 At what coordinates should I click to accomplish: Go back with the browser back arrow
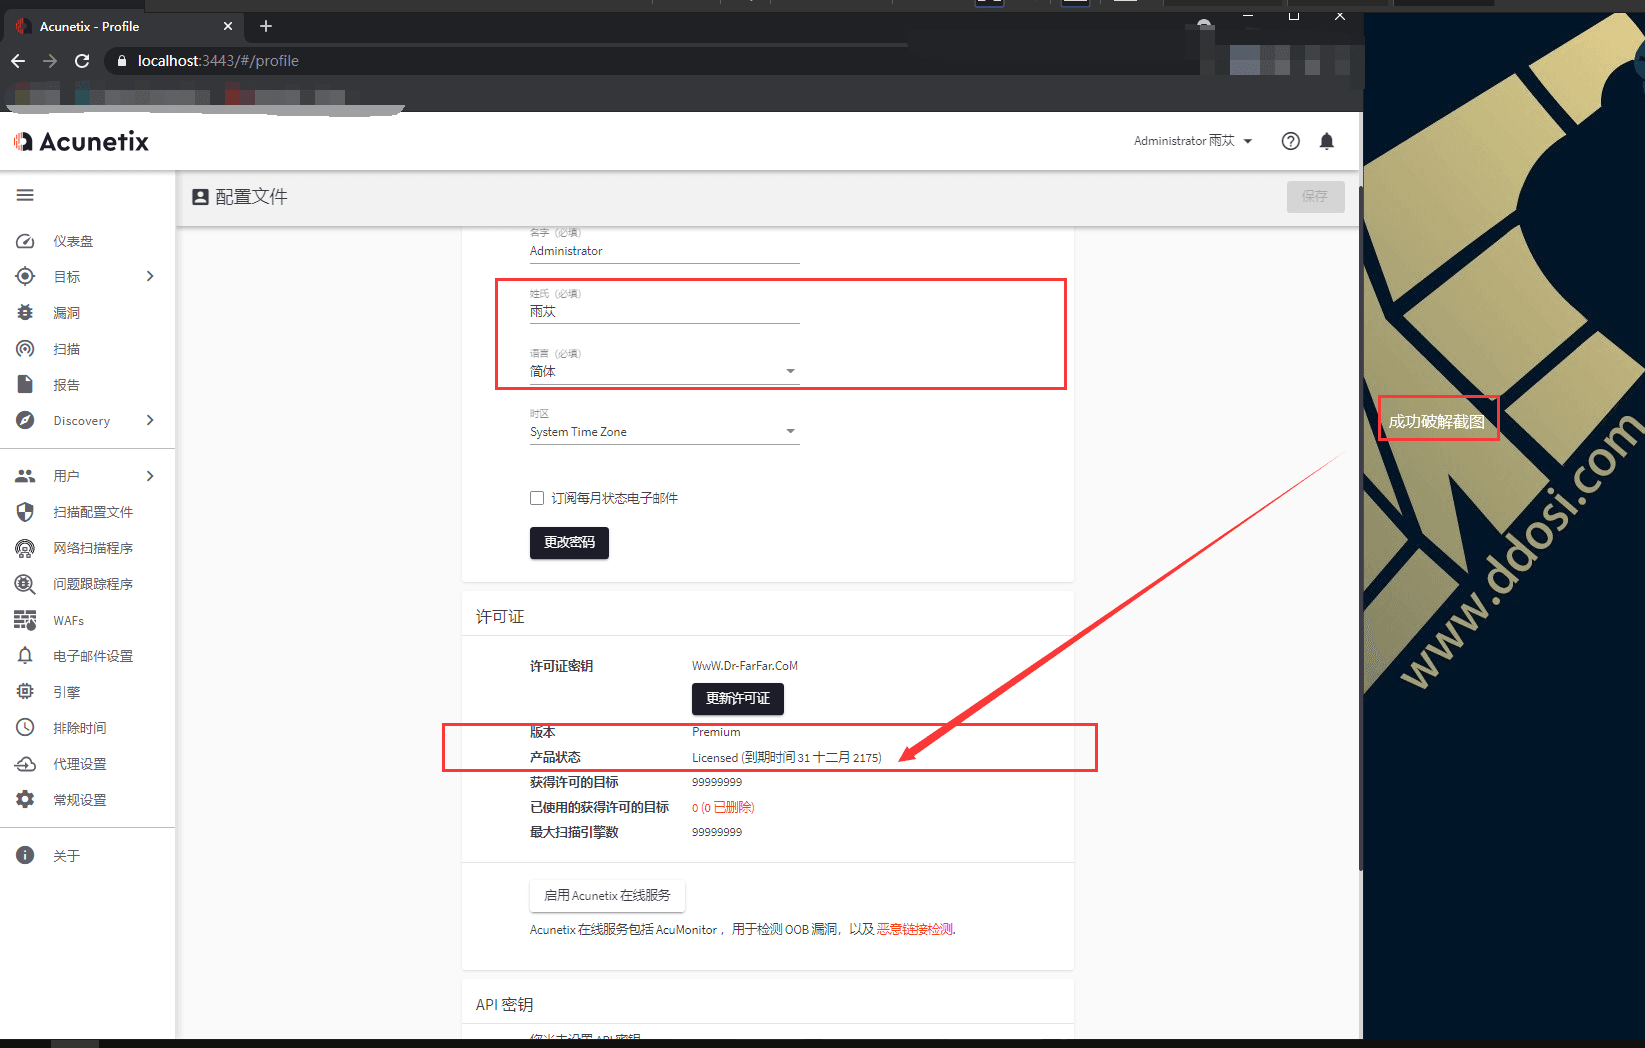(x=18, y=61)
